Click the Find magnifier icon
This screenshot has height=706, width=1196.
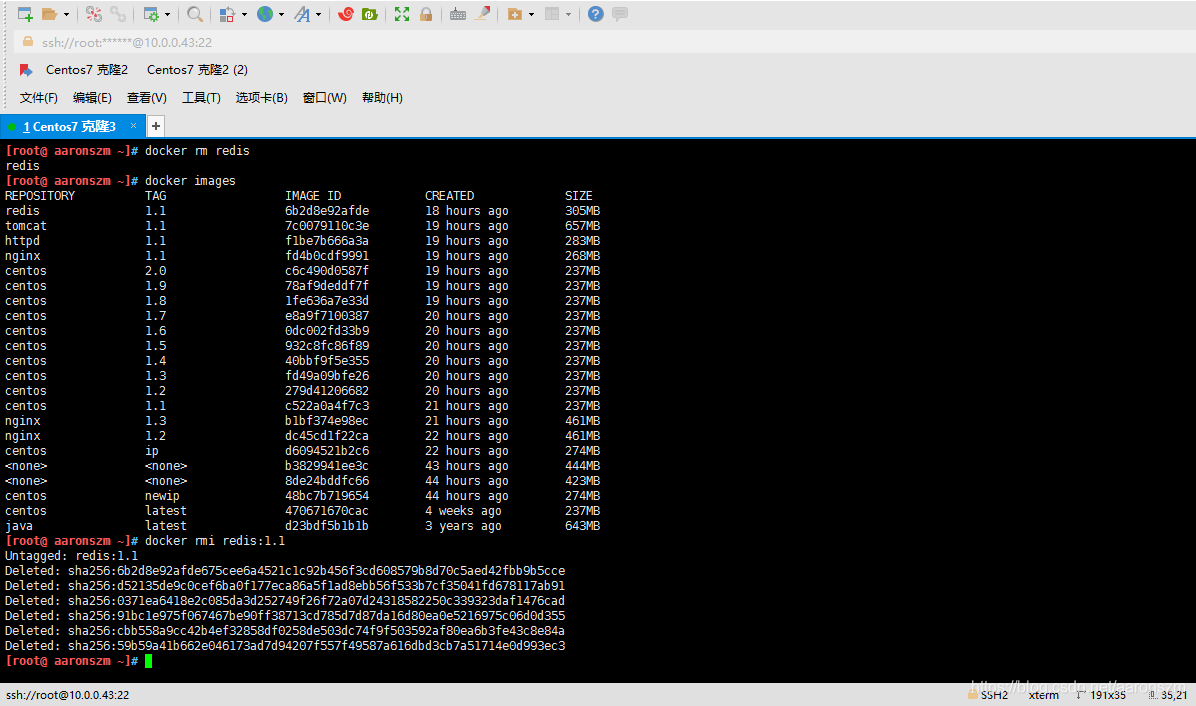pos(195,14)
